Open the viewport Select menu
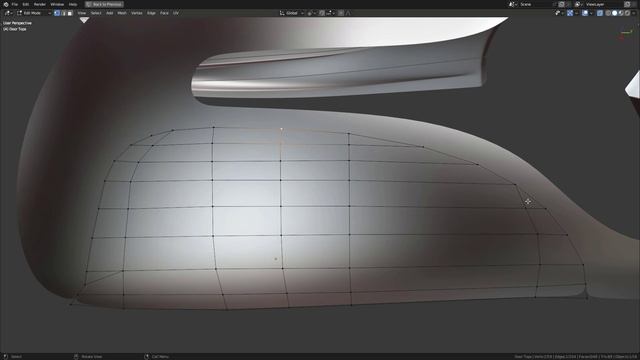Screen dimensions: 640x360 96,13
